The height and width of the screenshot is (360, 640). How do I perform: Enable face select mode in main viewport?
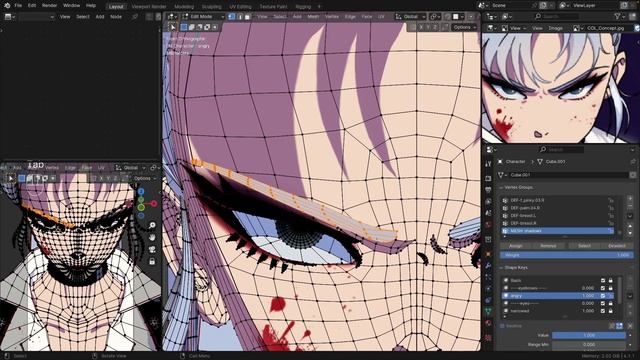point(247,17)
